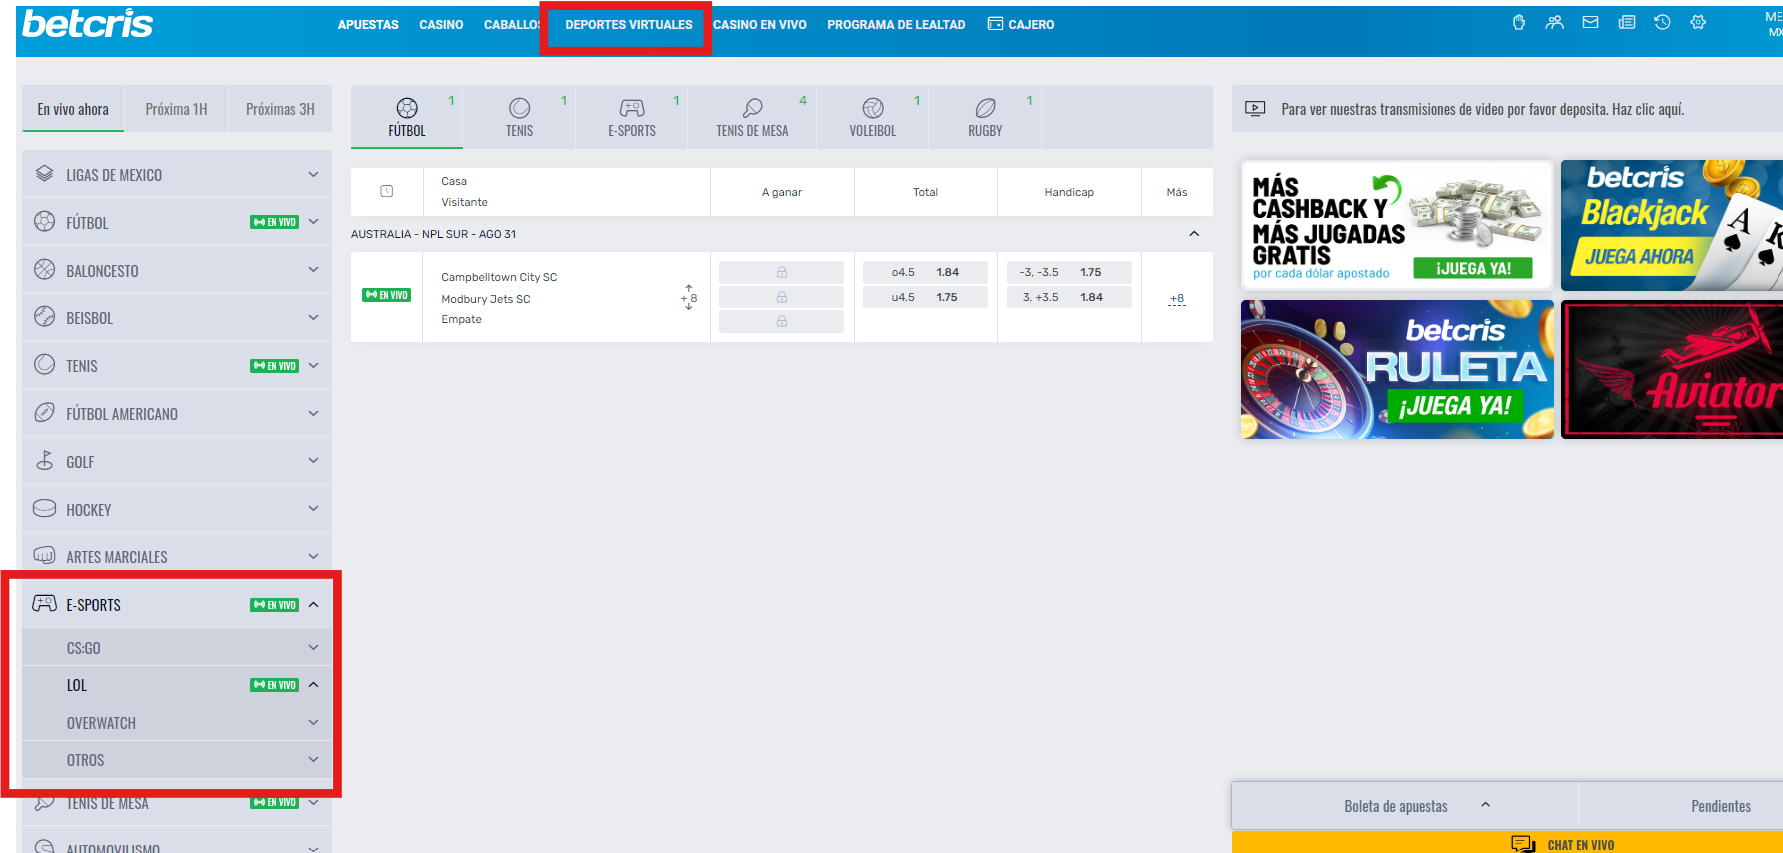Open the referral friends people icon
Screen dimensions: 1783x853
(1554, 22)
